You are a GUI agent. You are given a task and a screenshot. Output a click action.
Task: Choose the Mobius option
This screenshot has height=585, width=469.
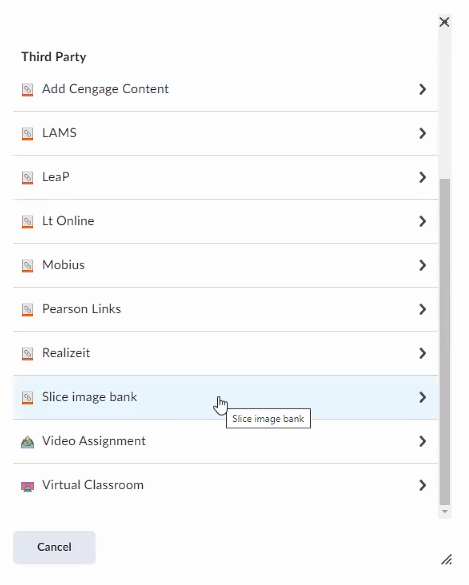pyautogui.click(x=225, y=265)
